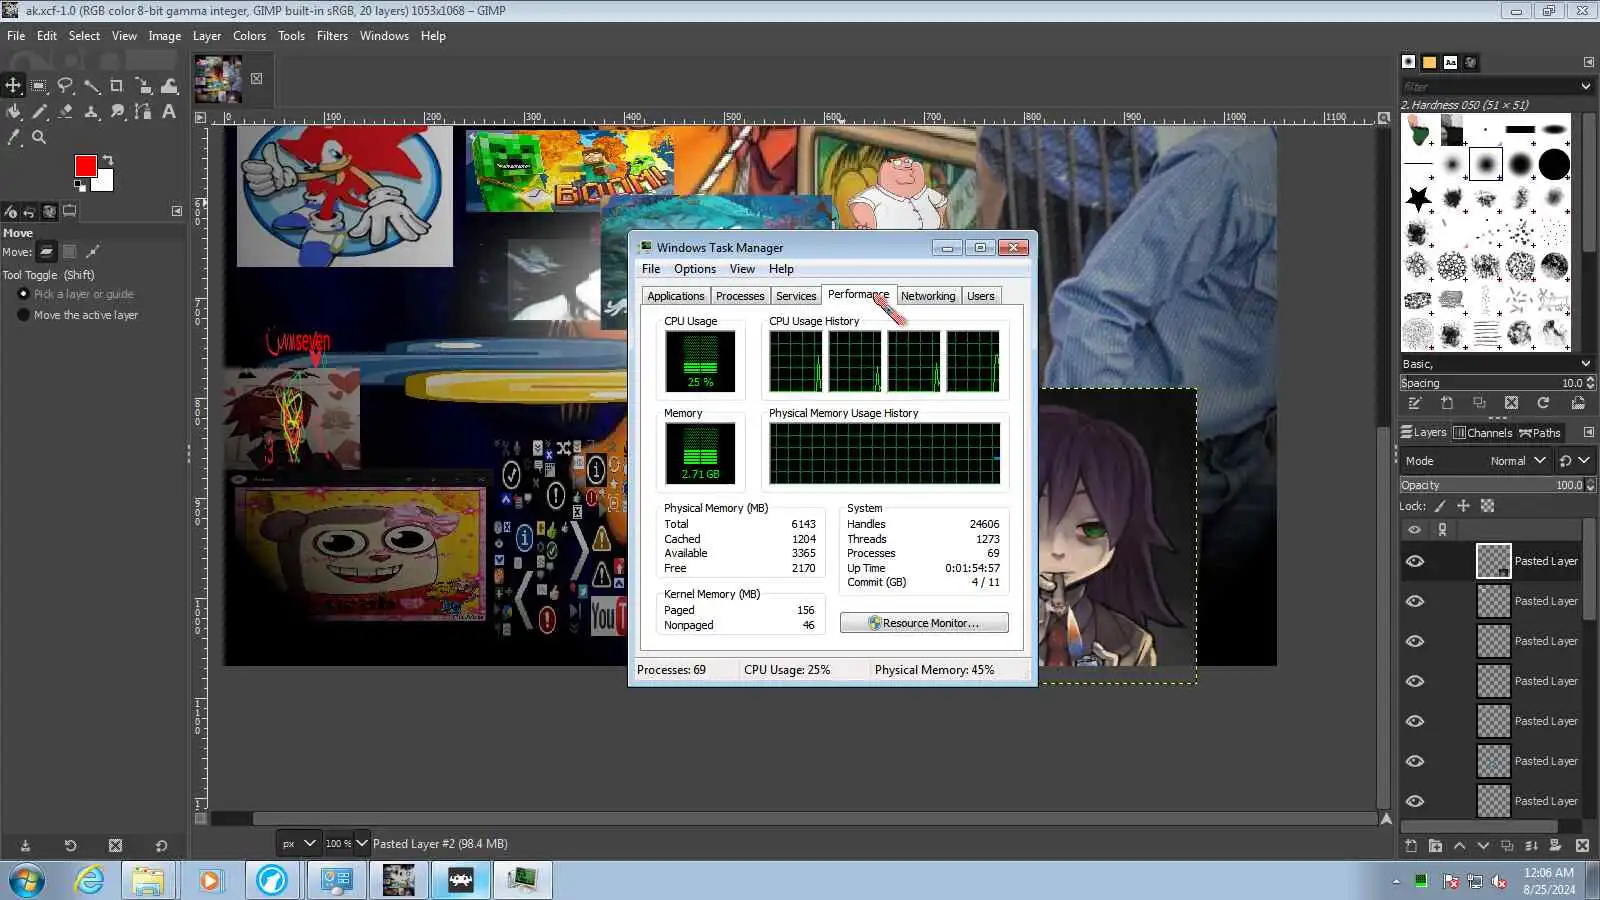
Task: Select the Fuzzy Select wand tool
Action: pos(91,86)
